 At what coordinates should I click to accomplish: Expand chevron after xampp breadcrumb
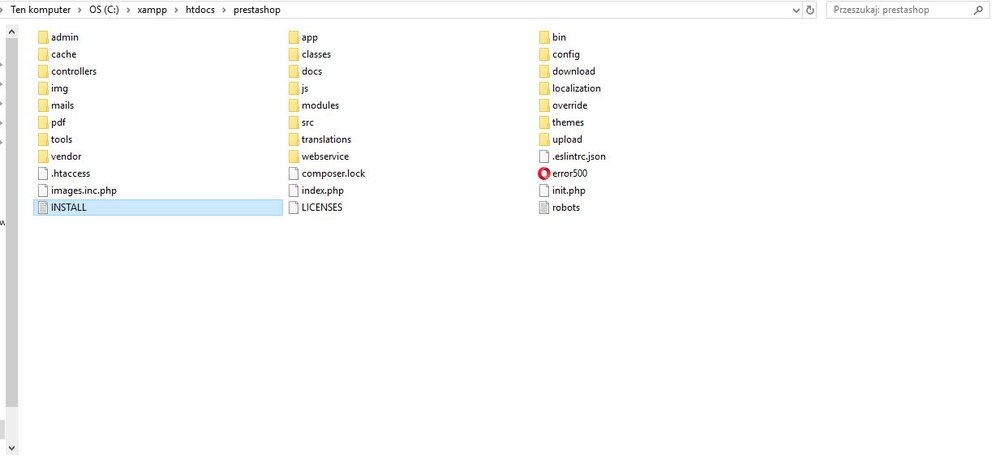(x=176, y=10)
